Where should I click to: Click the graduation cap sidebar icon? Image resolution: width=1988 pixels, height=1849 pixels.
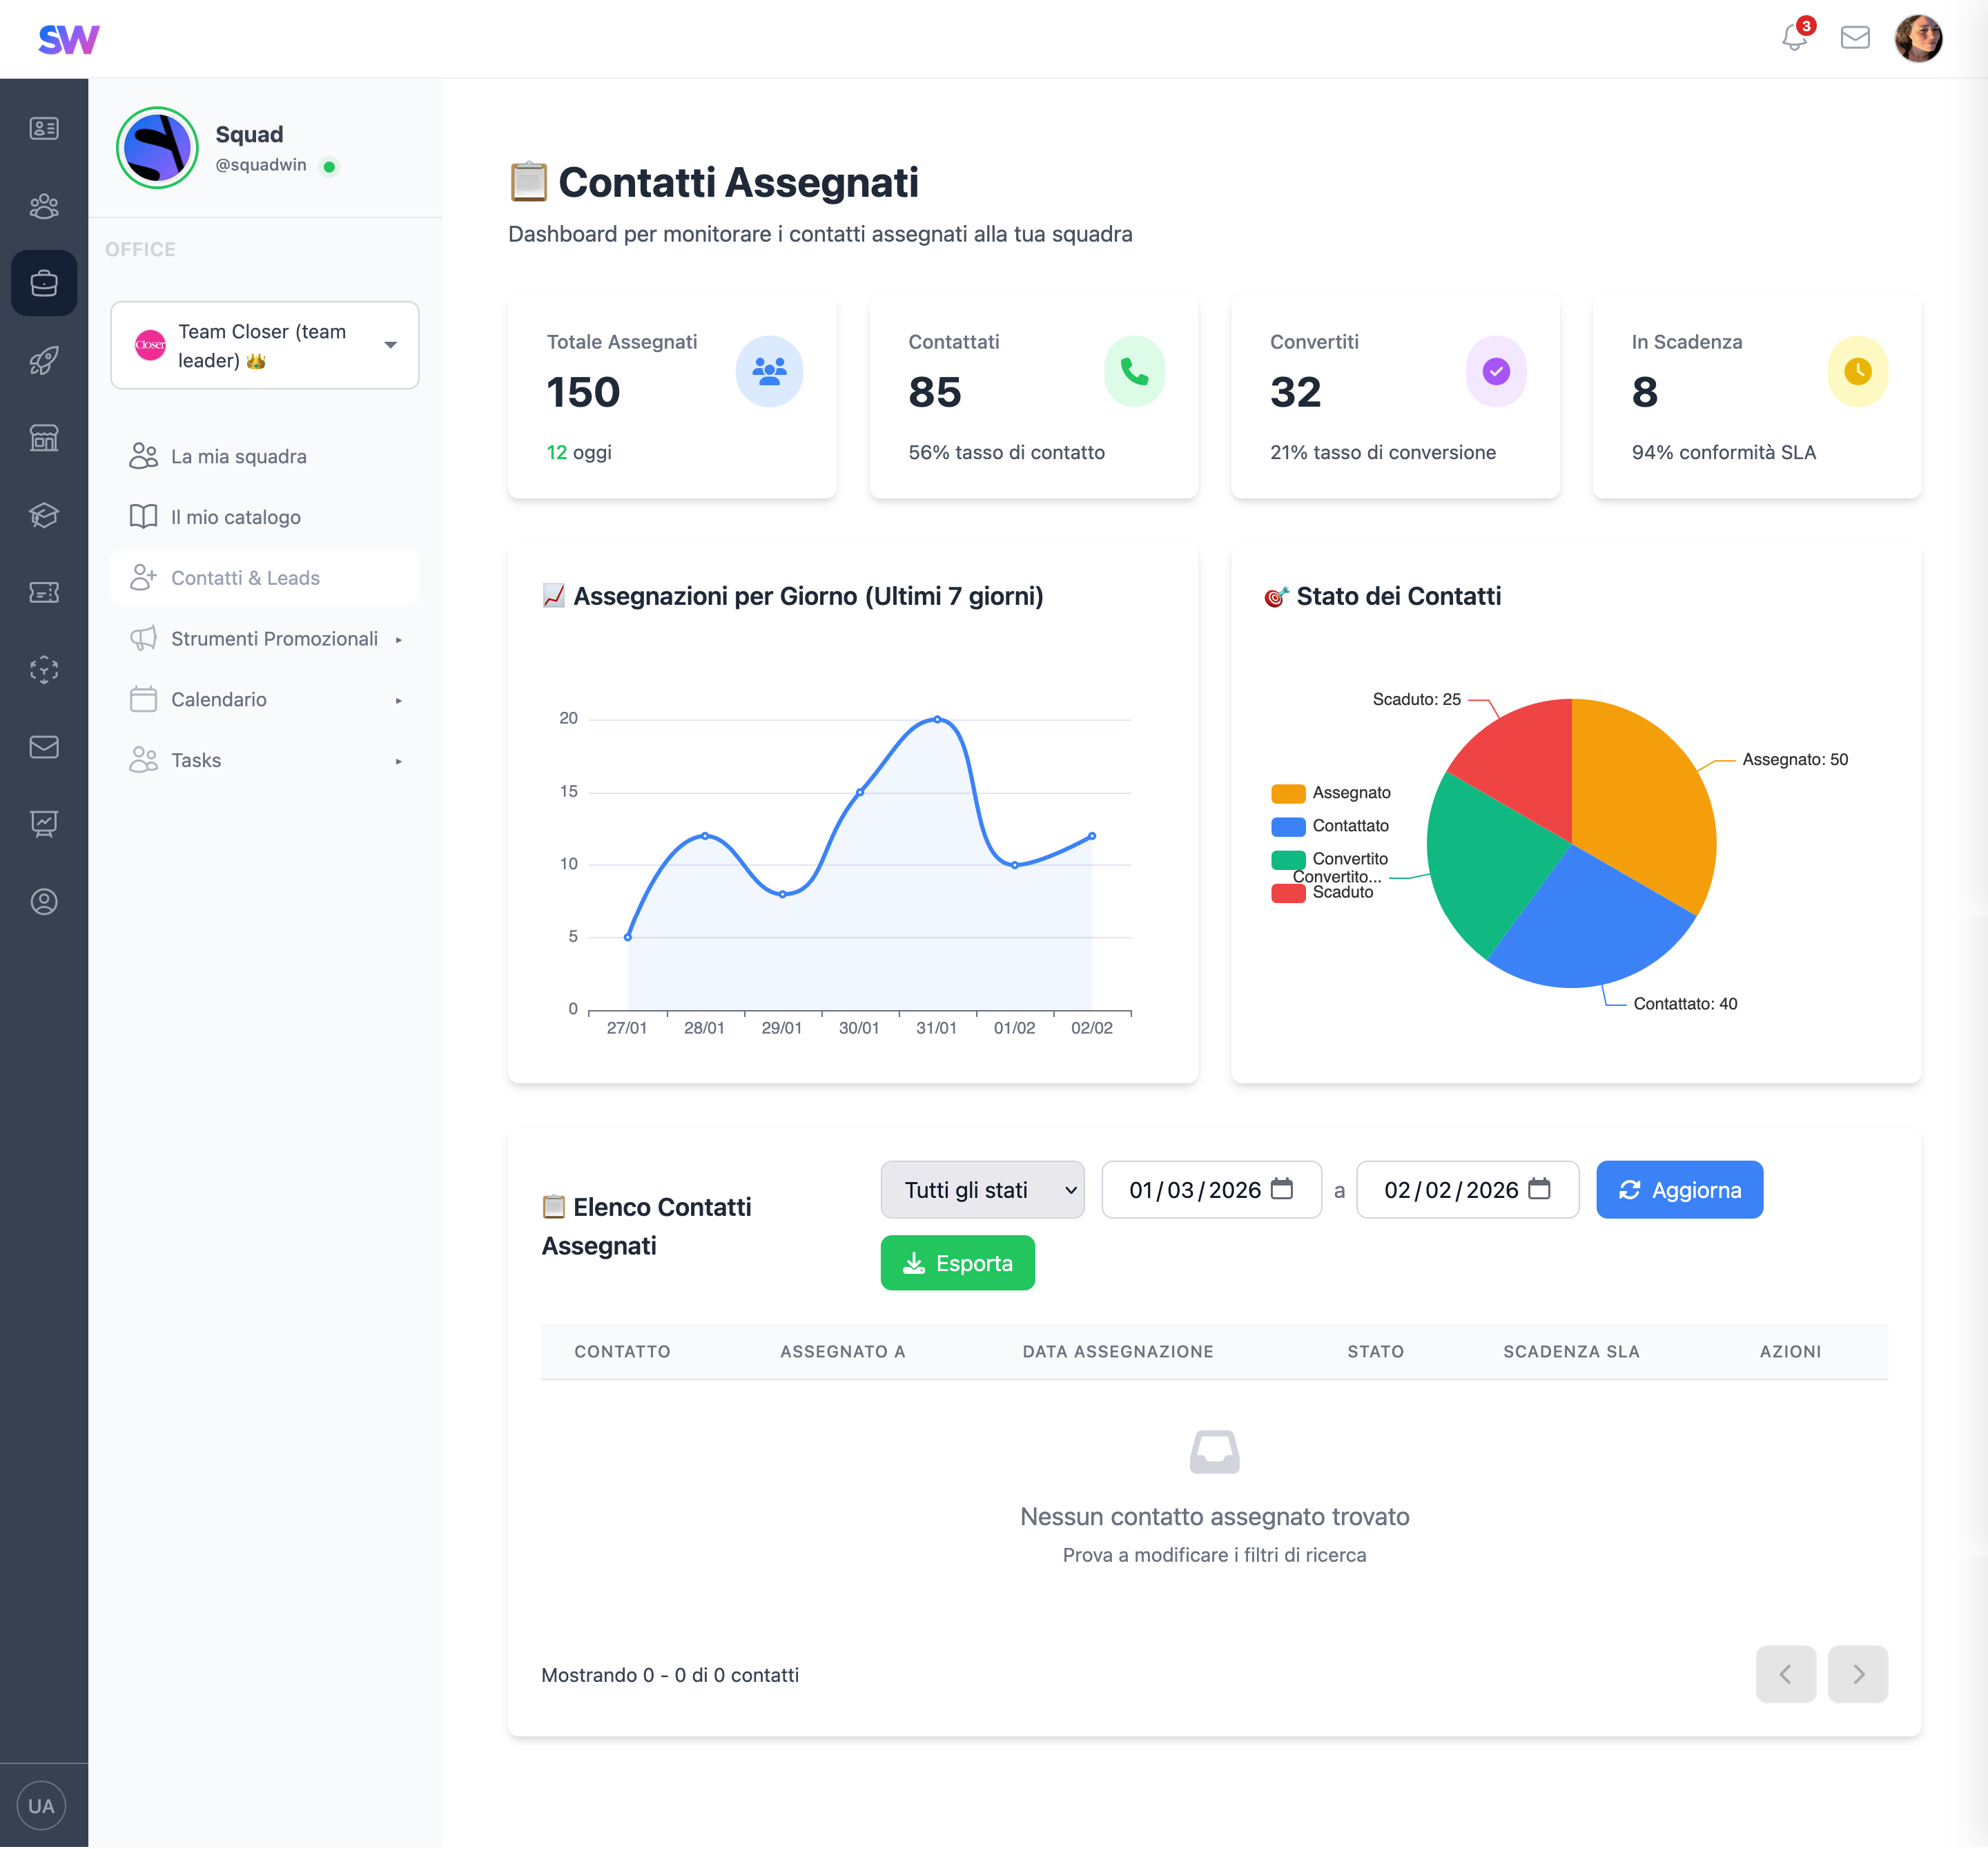44,515
